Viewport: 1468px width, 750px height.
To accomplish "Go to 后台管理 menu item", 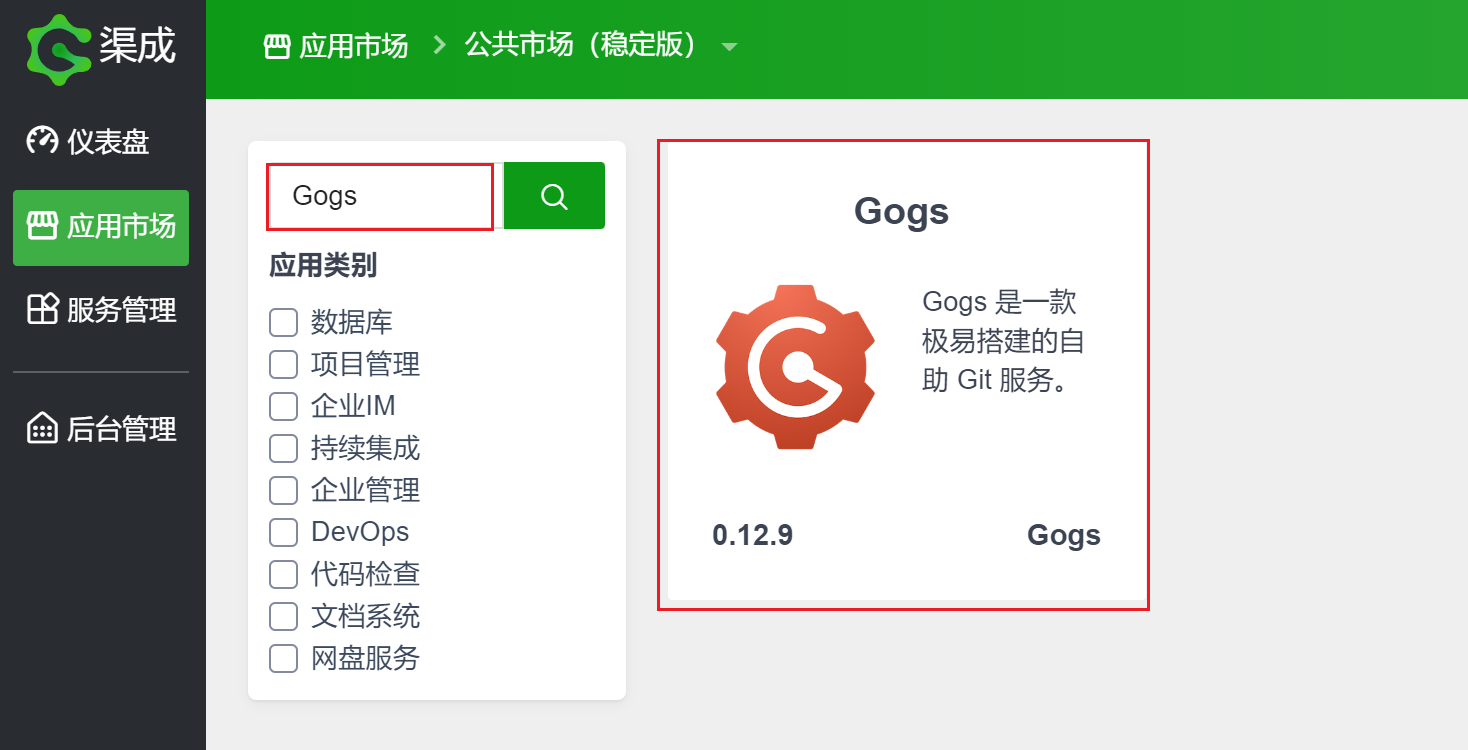I will tap(120, 430).
